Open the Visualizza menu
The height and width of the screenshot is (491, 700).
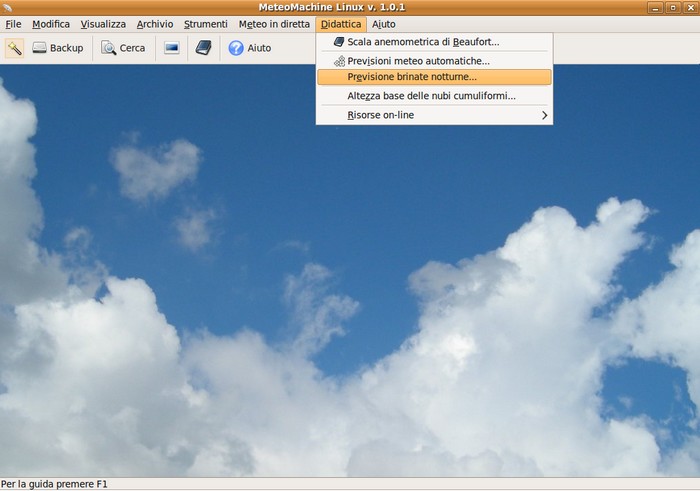click(103, 24)
